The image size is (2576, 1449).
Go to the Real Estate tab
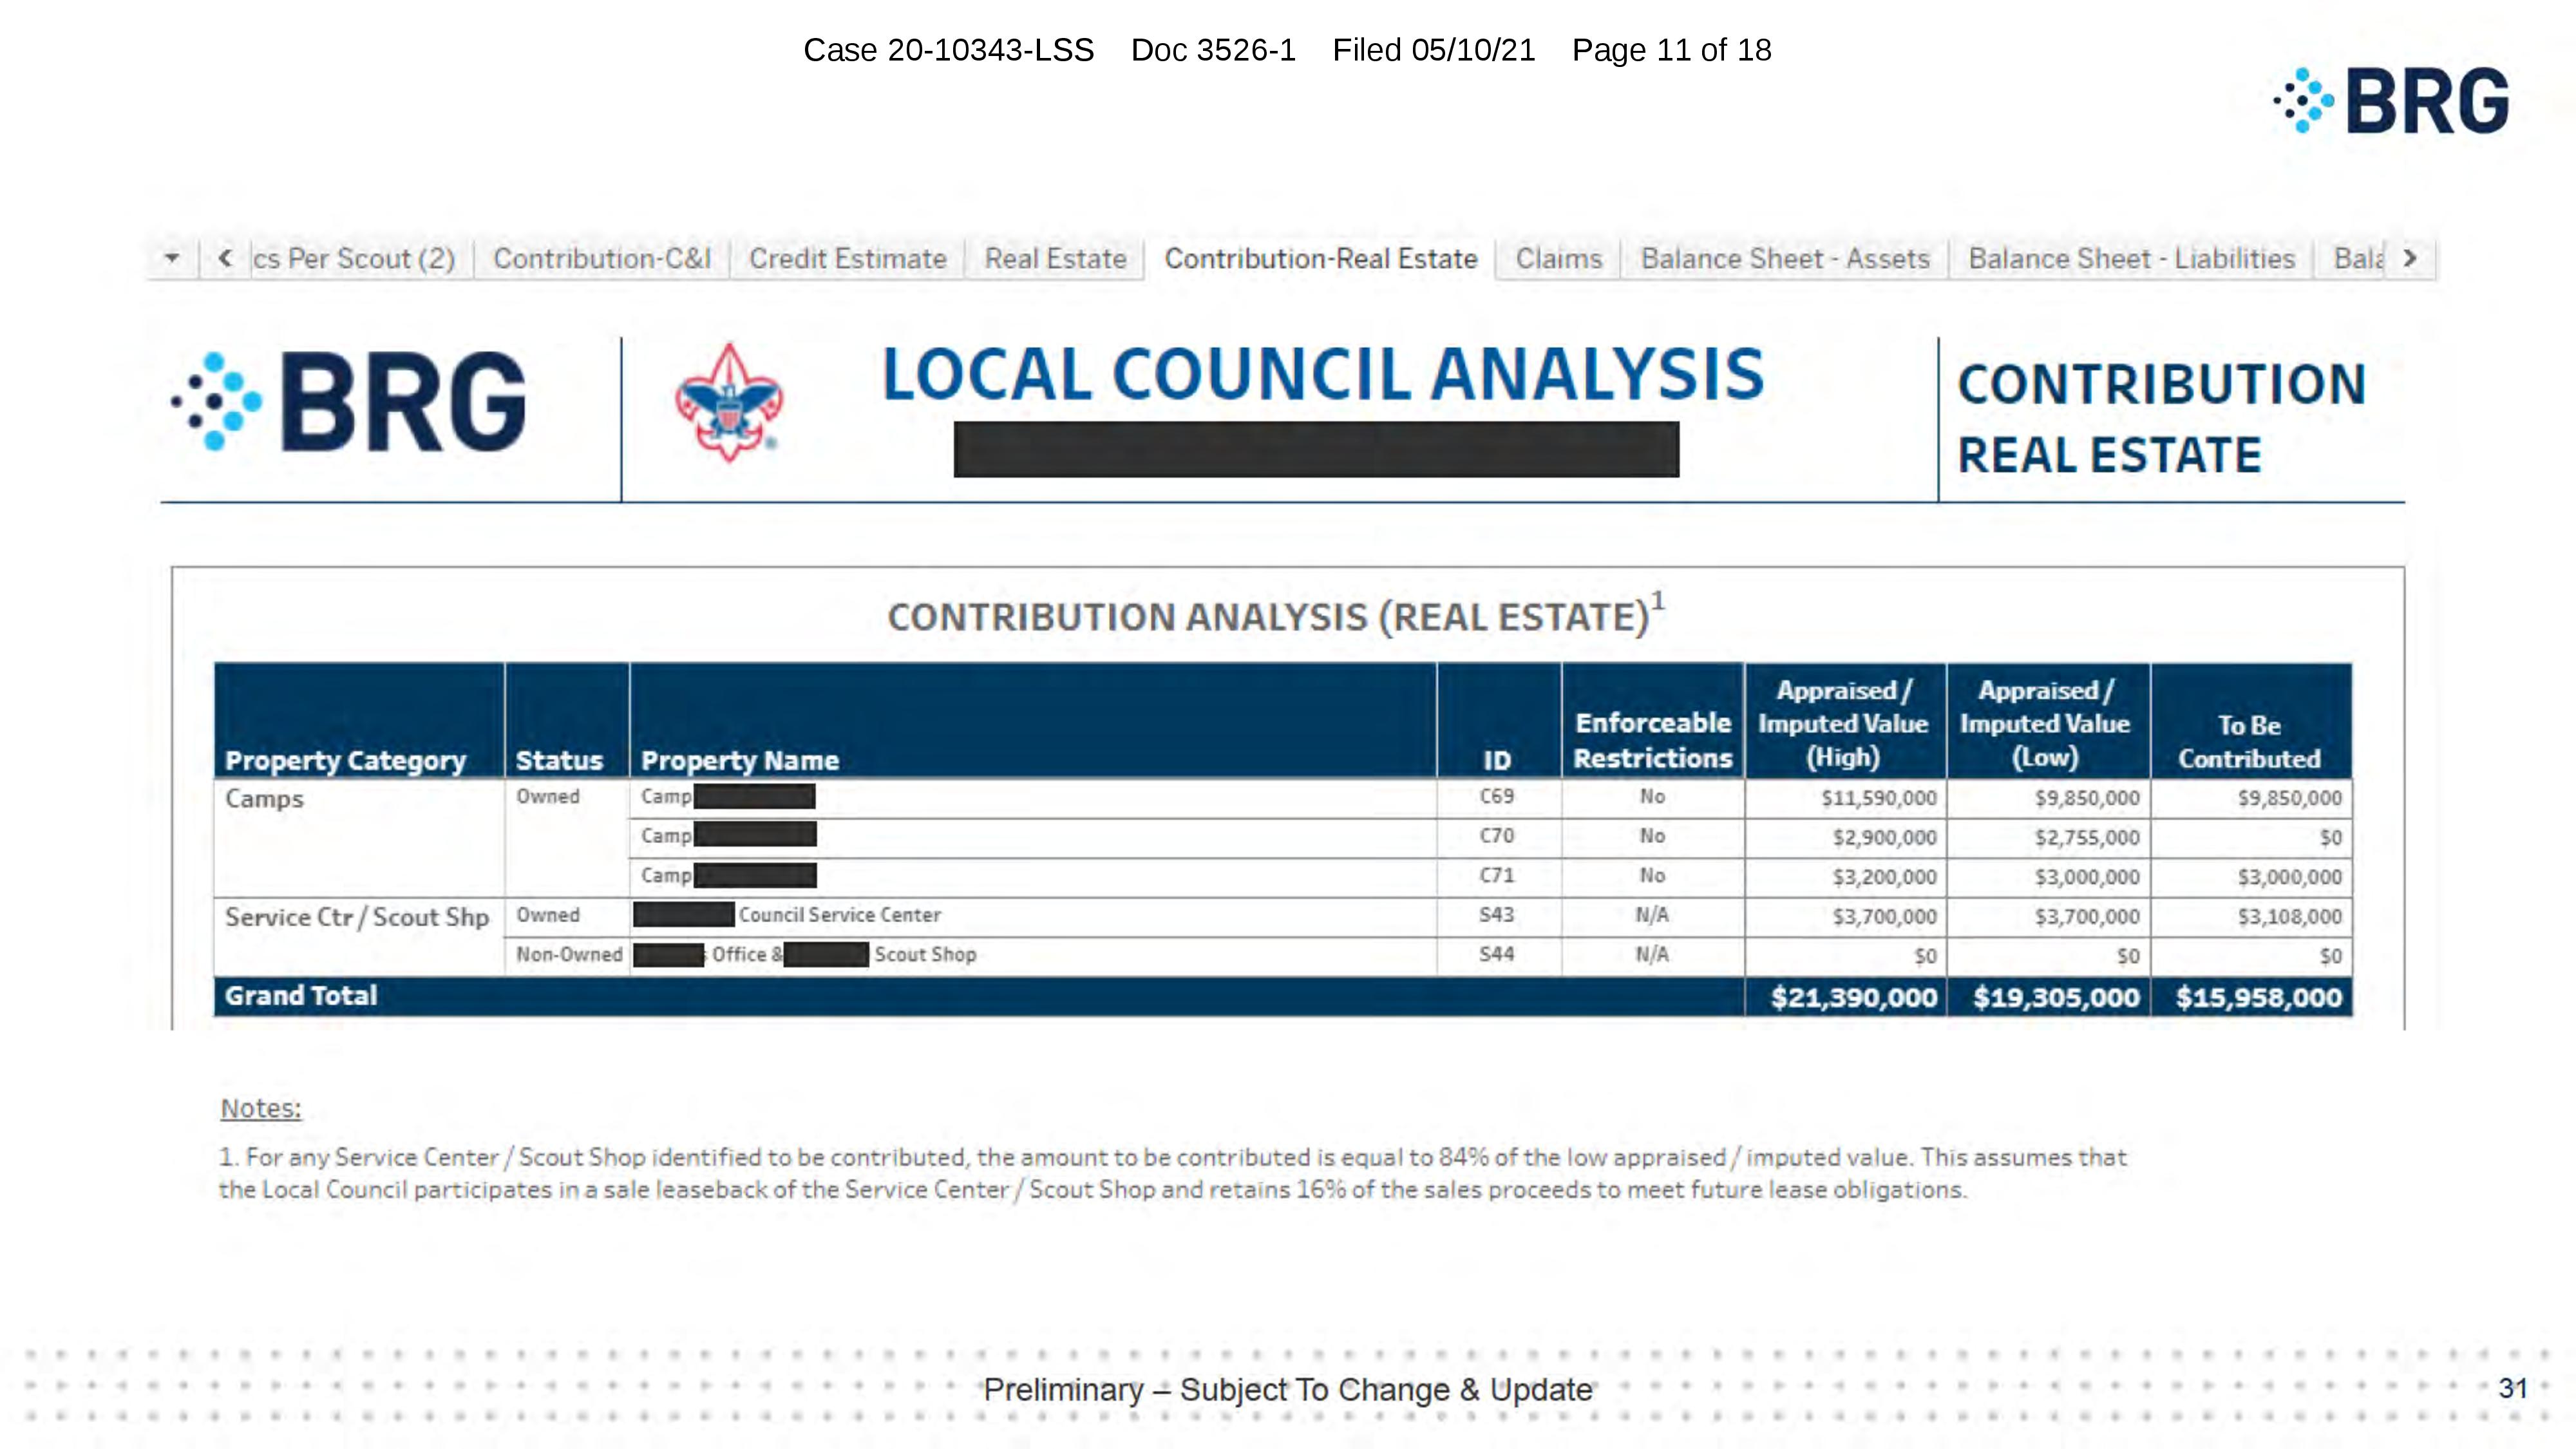tap(1055, 258)
